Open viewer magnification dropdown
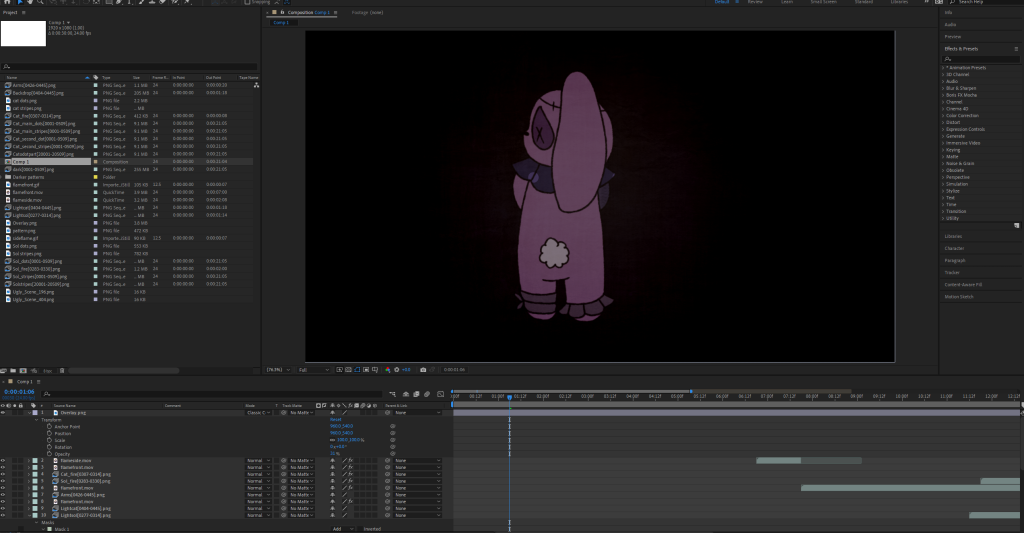 [278, 370]
